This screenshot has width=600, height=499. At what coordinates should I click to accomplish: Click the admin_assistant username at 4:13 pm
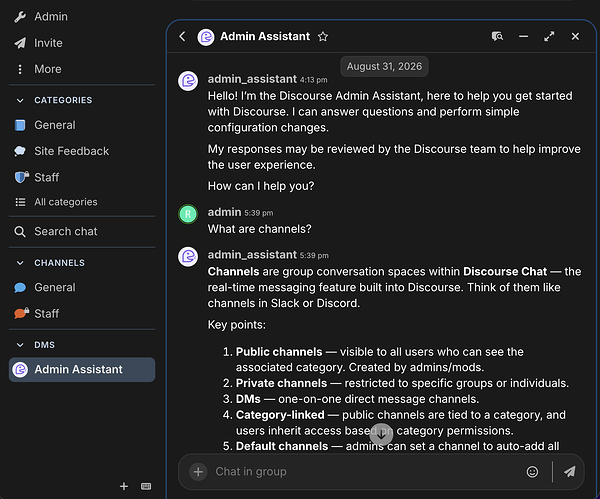252,79
